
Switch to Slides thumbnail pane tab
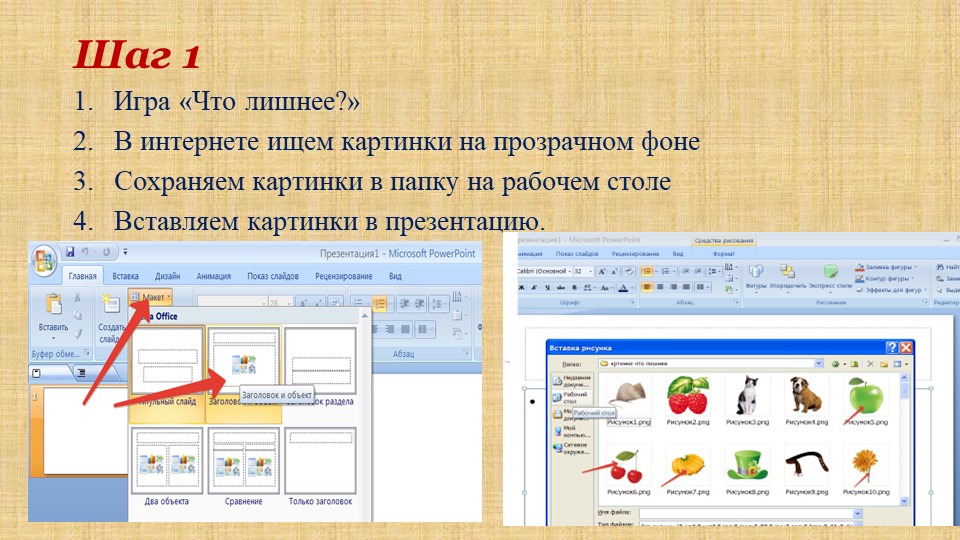(36, 373)
